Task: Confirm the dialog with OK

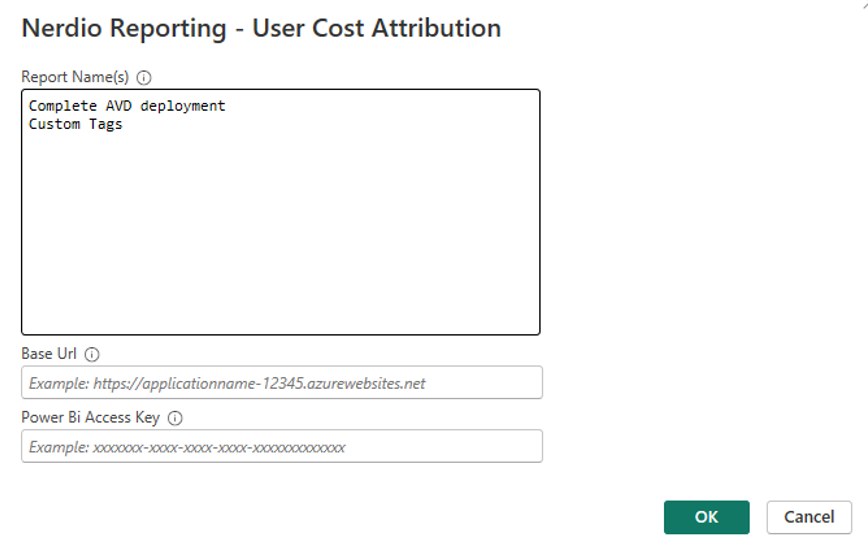Action: click(x=706, y=517)
